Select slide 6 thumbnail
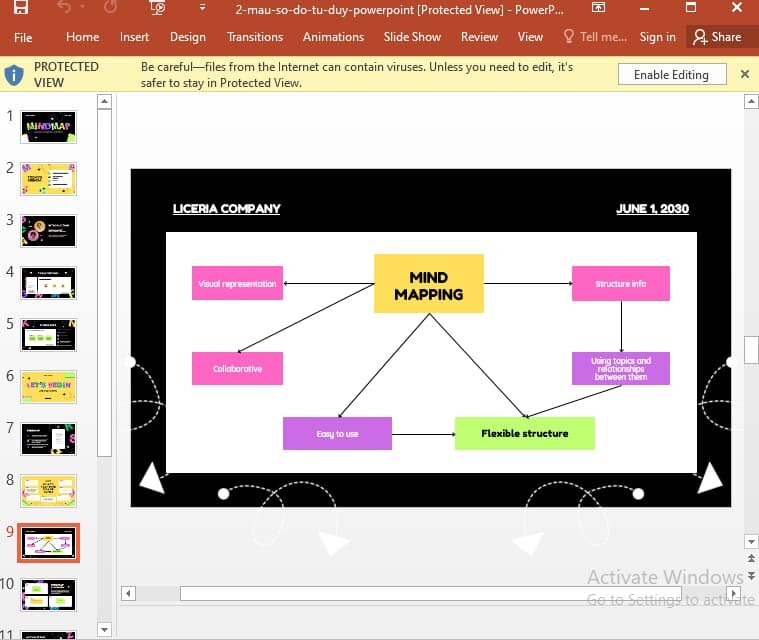This screenshot has width=759, height=640. click(48, 387)
